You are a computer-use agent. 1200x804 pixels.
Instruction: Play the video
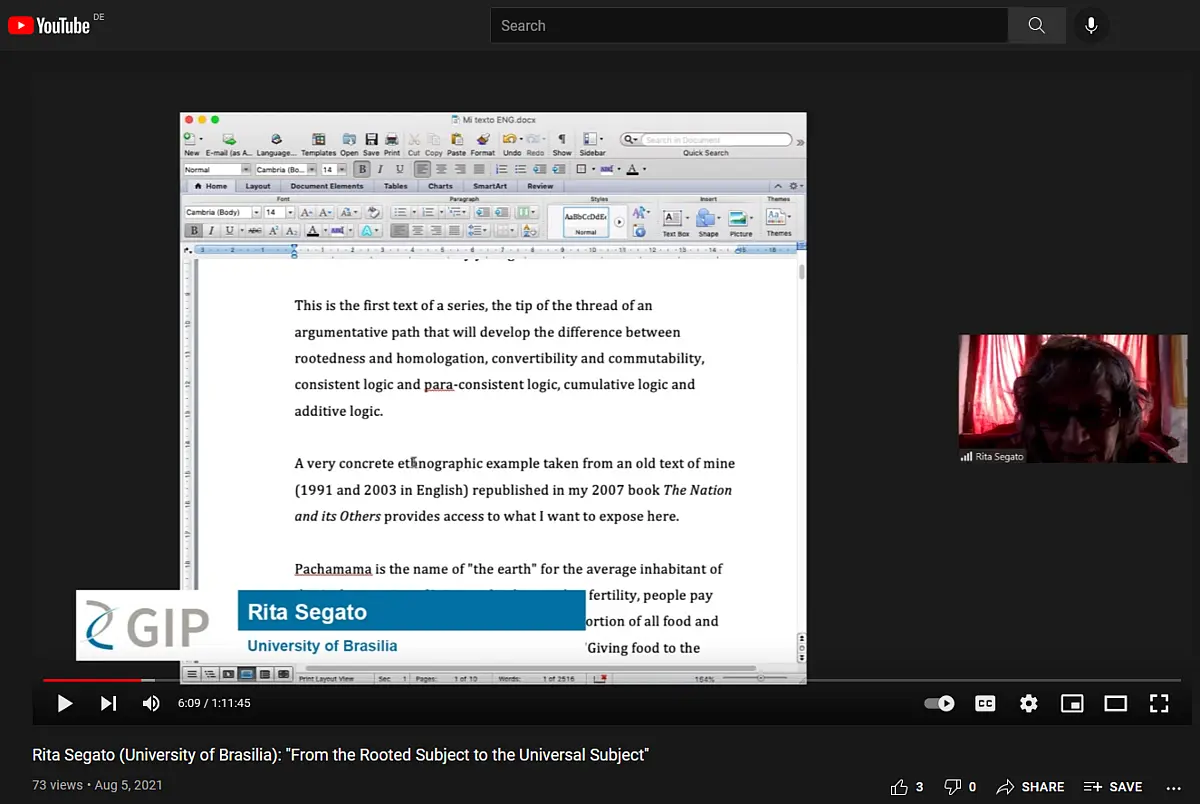(x=65, y=703)
